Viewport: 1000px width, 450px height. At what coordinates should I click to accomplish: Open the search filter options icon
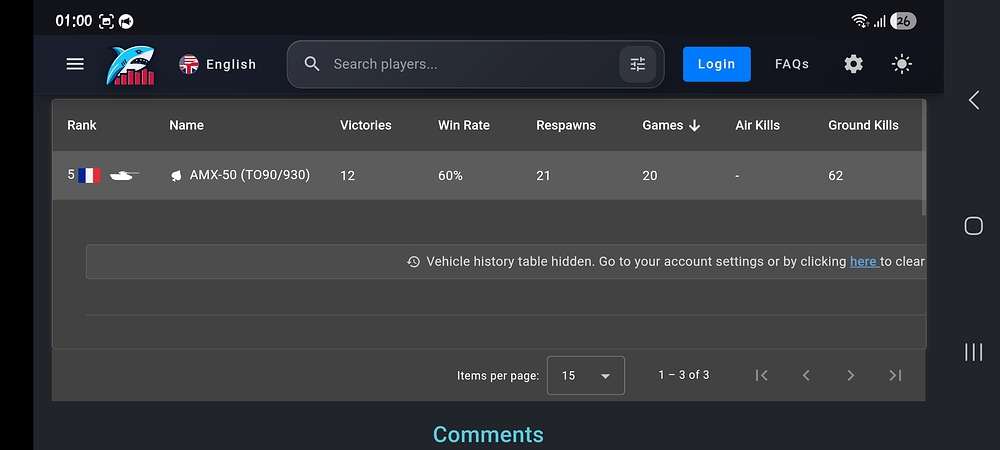[x=638, y=64]
